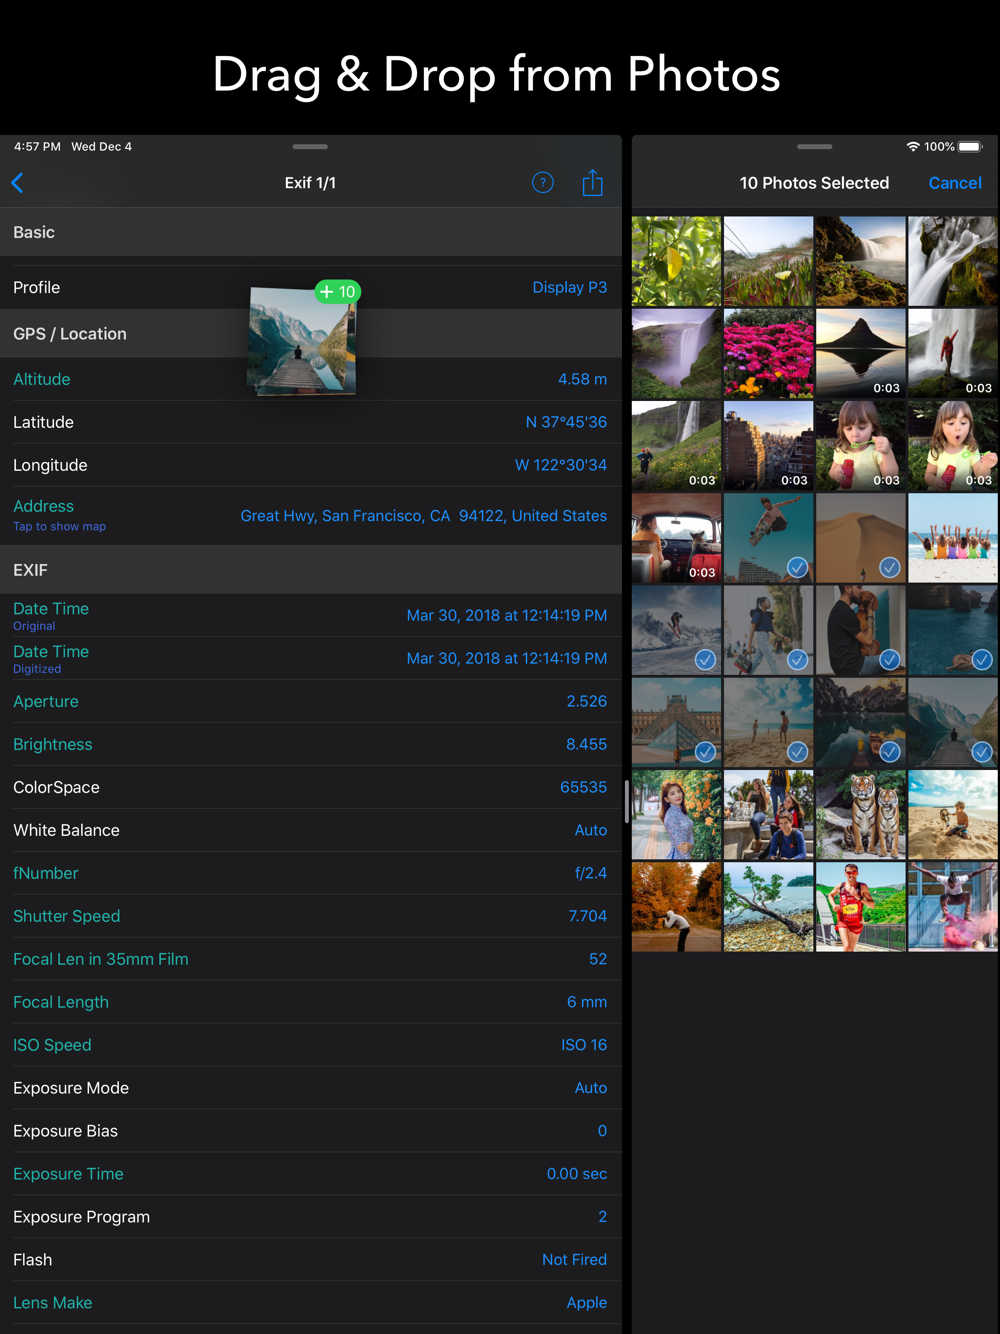This screenshot has width=1000, height=1334.
Task: Tap the Shutter Speed row
Action: click(x=310, y=916)
